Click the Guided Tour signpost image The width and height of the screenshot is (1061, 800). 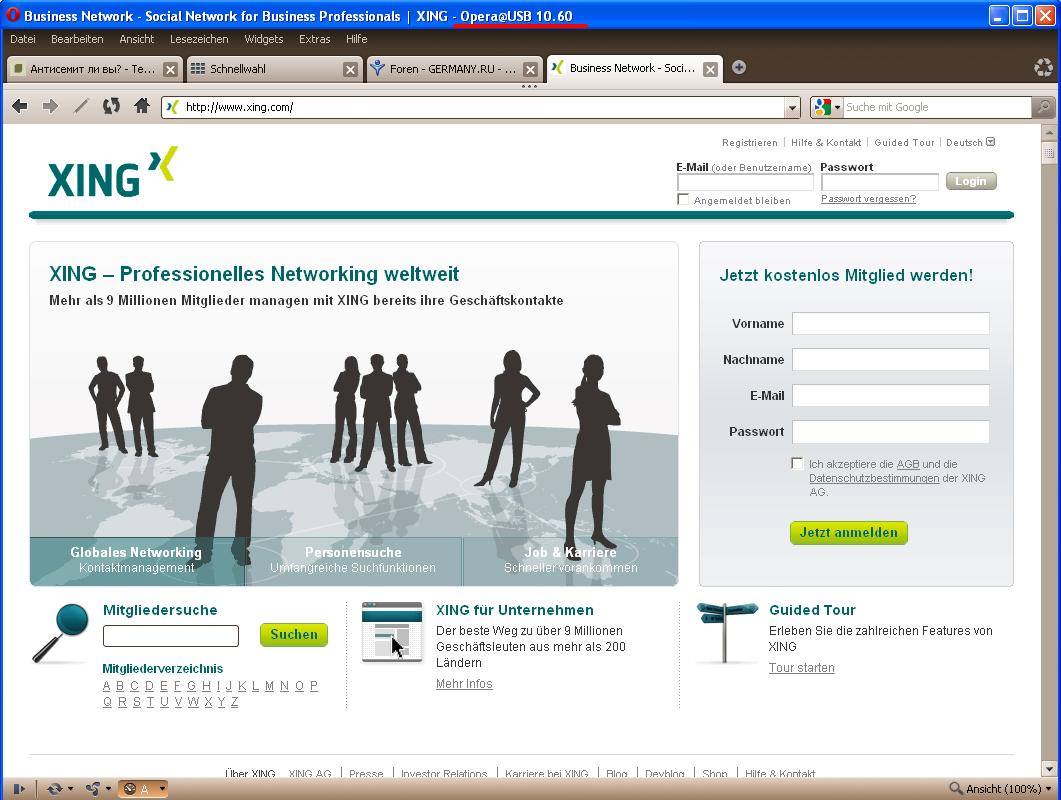pyautogui.click(x=727, y=633)
